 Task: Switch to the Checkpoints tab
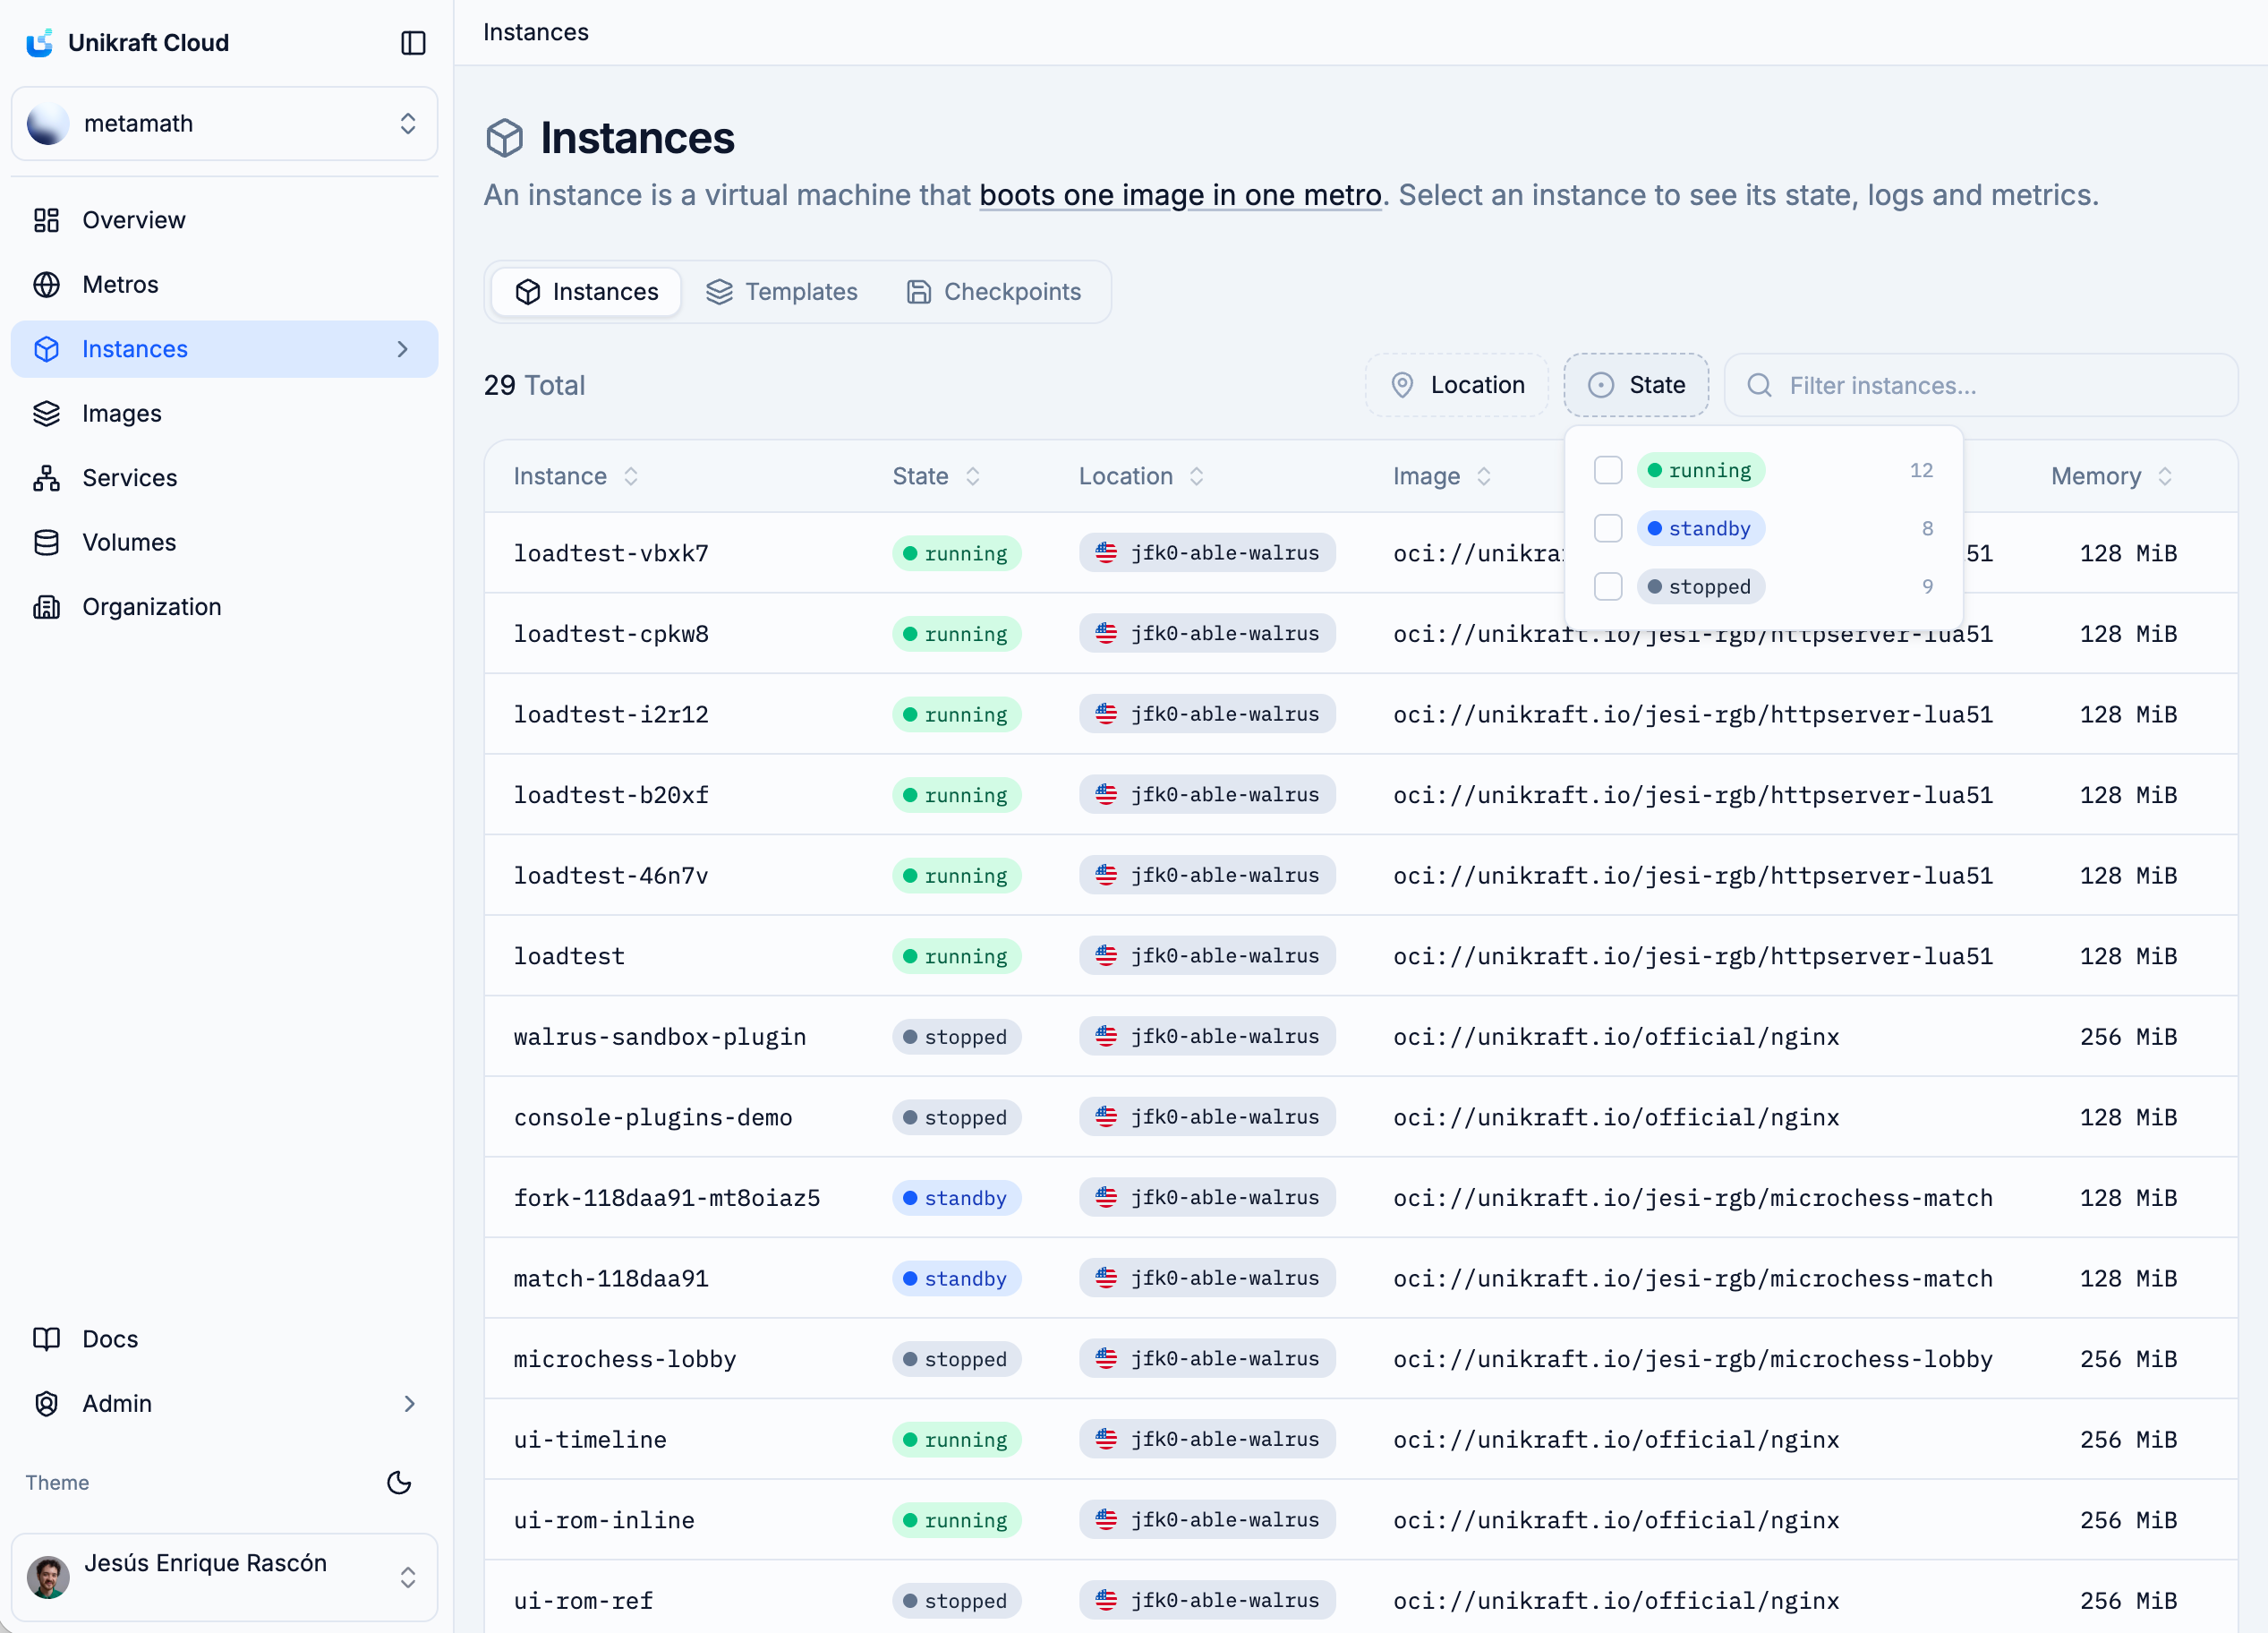pos(994,292)
